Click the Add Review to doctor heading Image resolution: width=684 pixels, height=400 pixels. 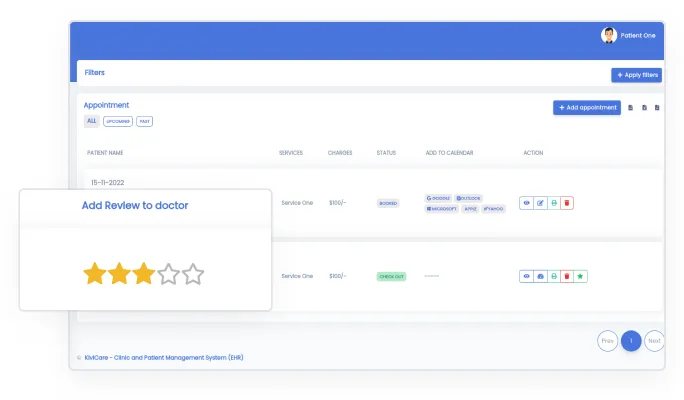[135, 205]
